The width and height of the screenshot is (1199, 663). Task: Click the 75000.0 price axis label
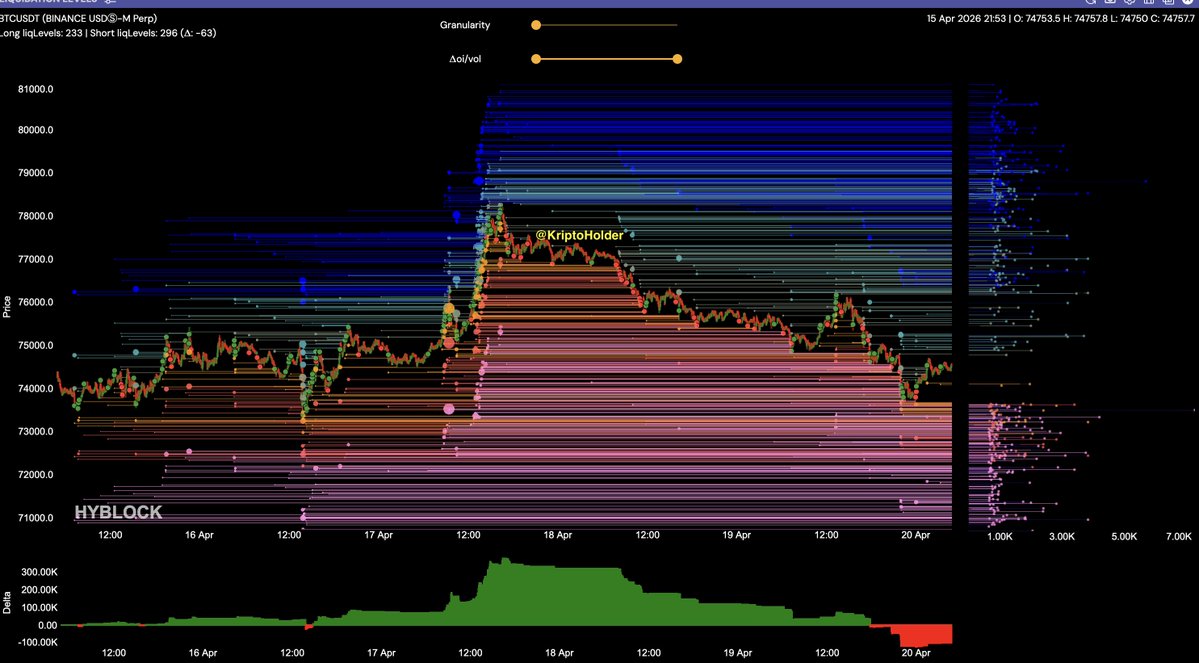click(35, 346)
